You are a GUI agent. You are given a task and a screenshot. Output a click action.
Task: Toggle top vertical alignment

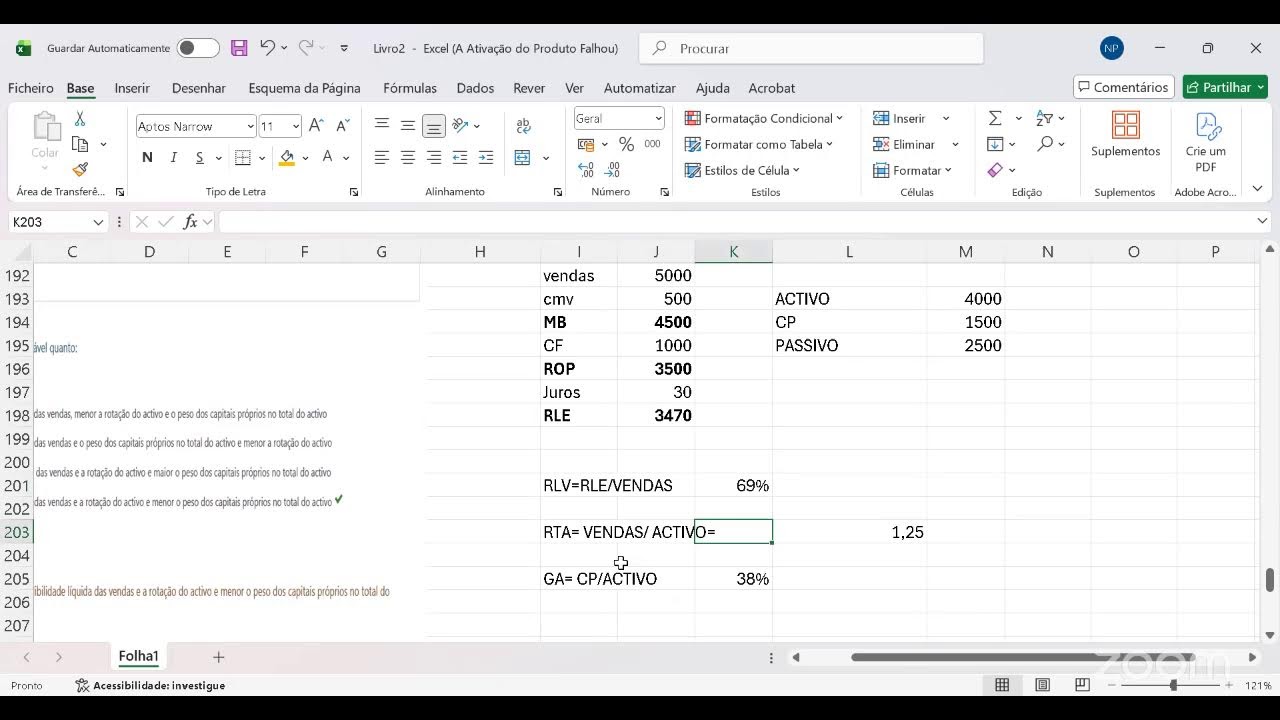pyautogui.click(x=382, y=126)
